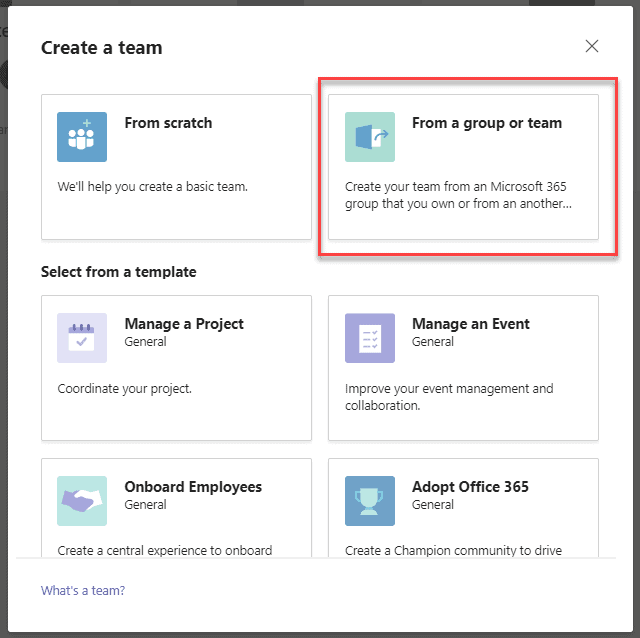Screen dimensions: 640x638
Task: Click the Manage a Project calendar icon
Action: [82, 338]
